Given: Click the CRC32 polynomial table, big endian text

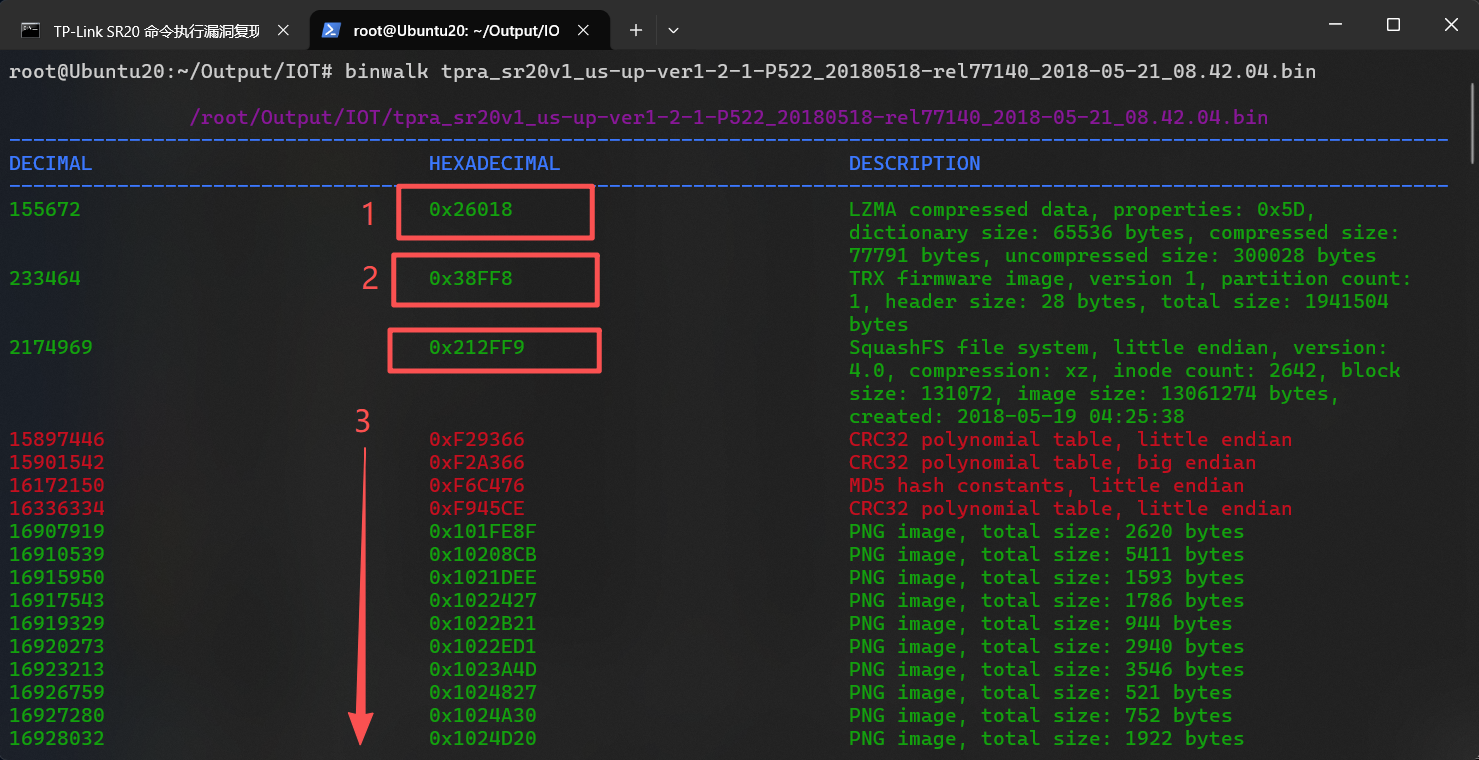Looking at the screenshot, I should (1052, 462).
